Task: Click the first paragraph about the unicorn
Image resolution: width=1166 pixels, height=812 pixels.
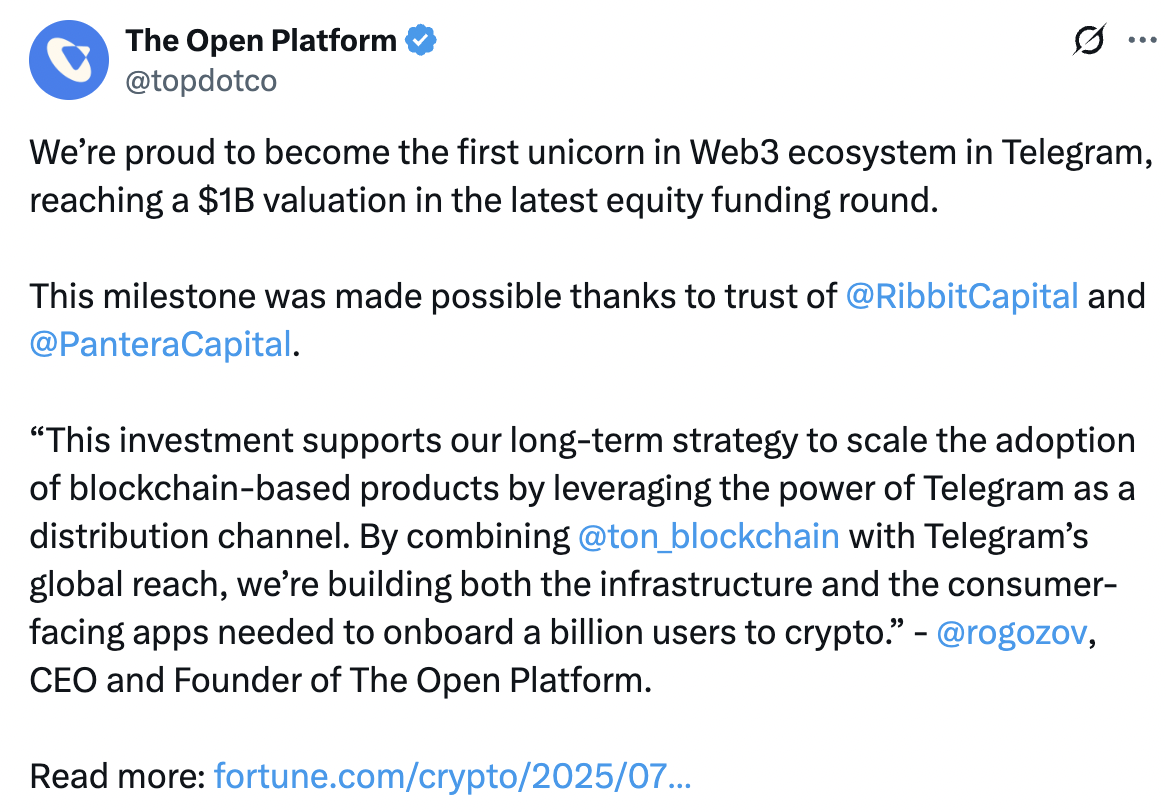Action: click(x=591, y=176)
